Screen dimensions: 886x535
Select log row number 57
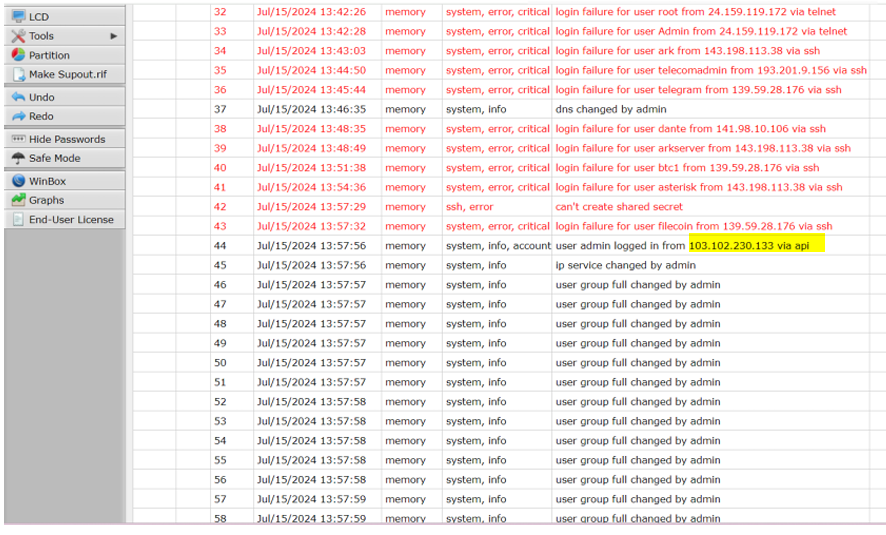[220, 499]
